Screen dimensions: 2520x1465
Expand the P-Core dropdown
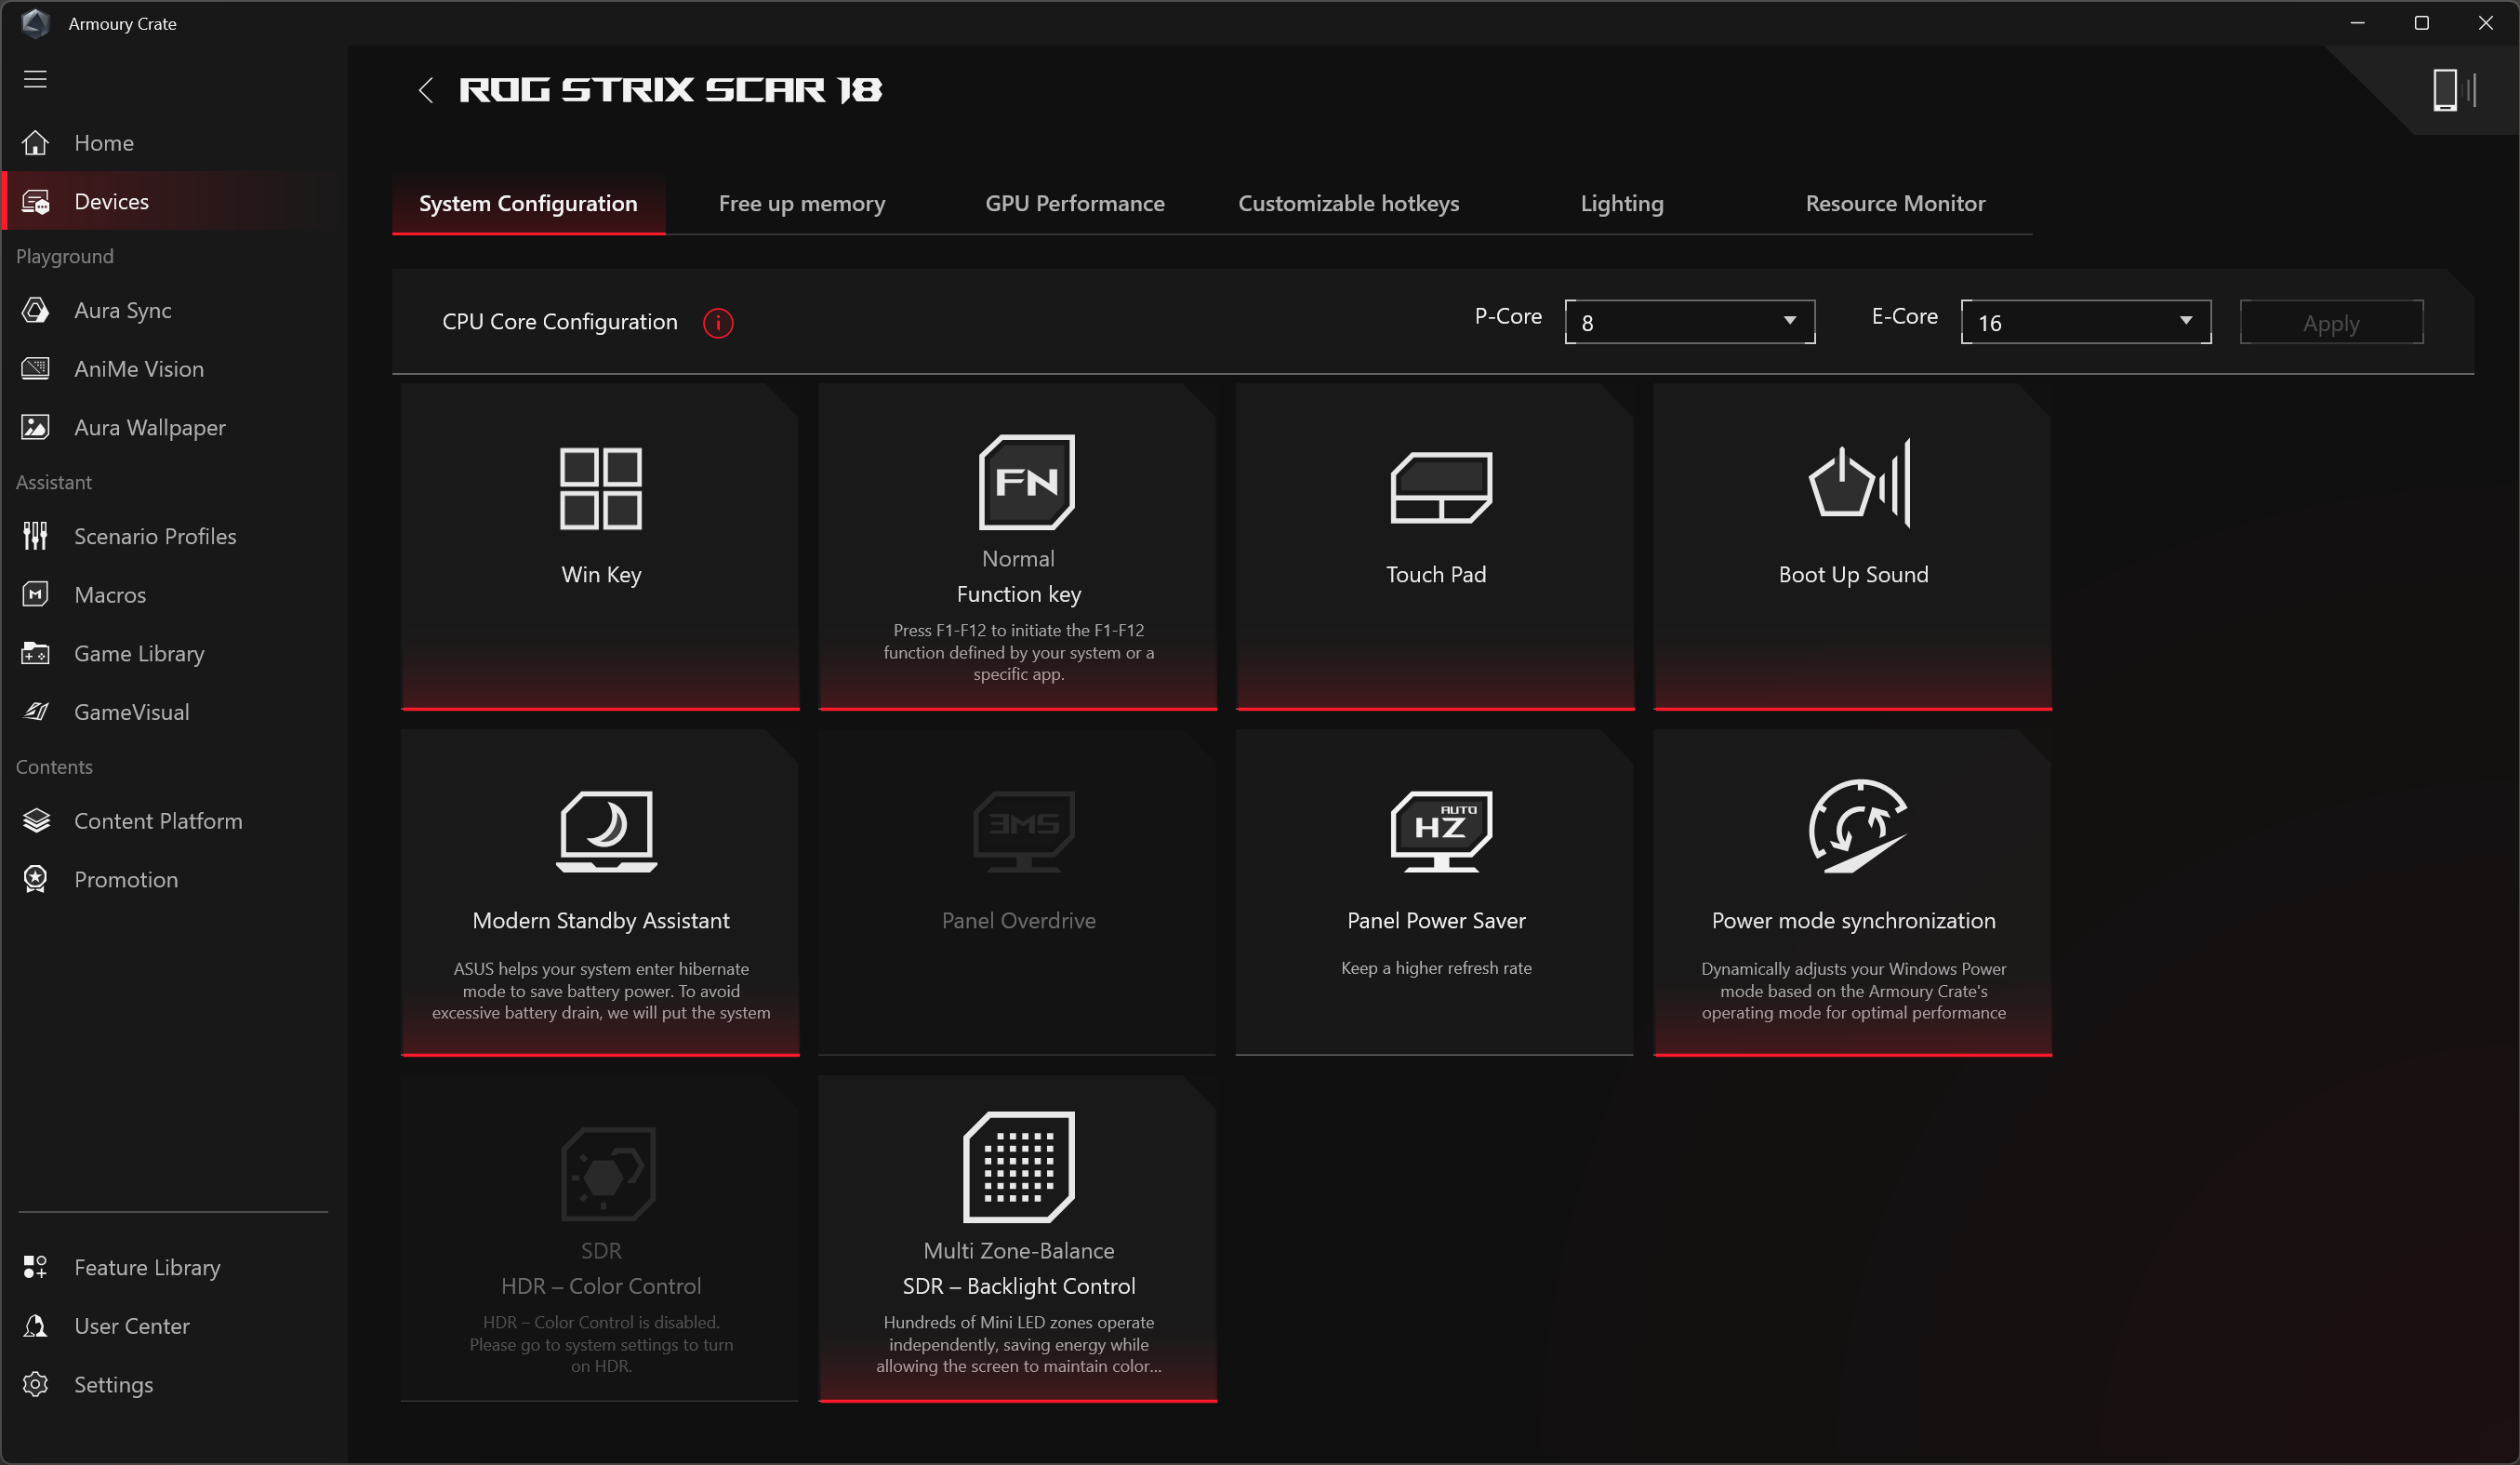[x=1689, y=322]
